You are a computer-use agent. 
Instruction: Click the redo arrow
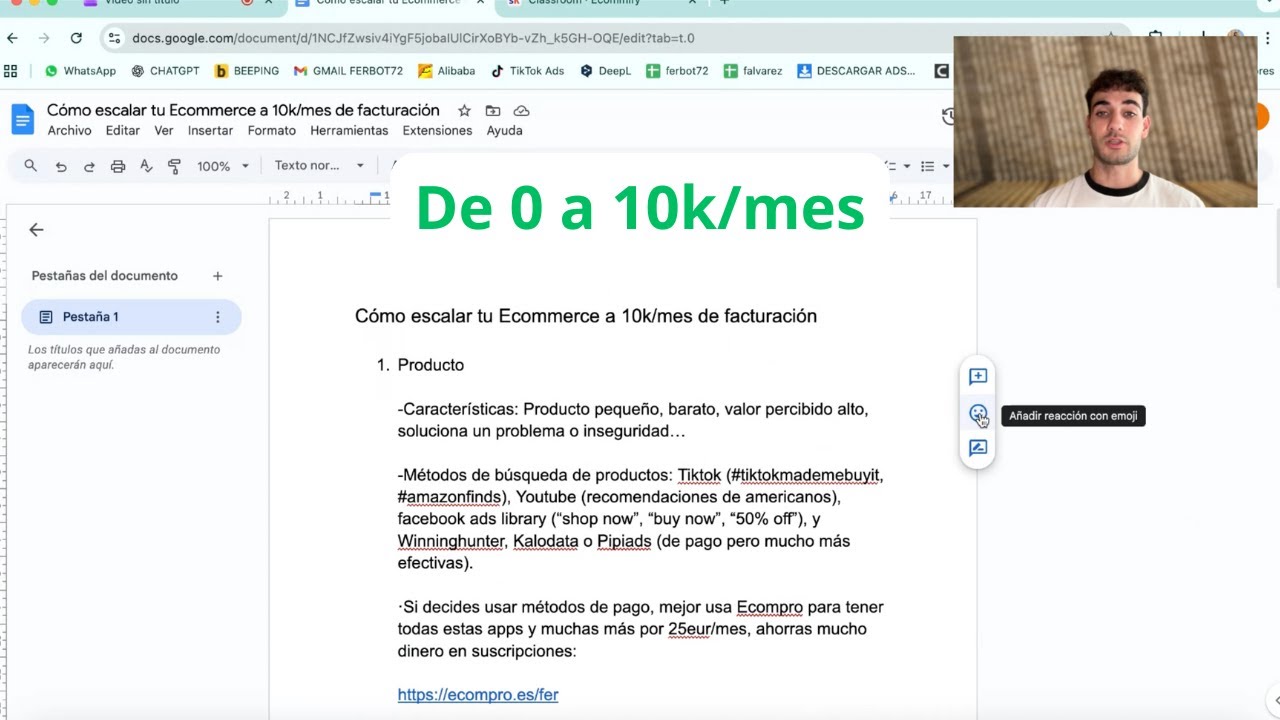(89, 166)
